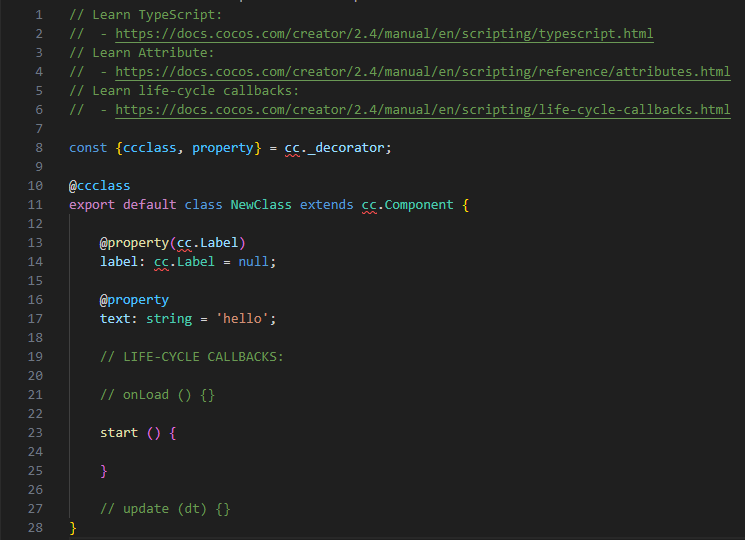This screenshot has width=745, height=540.
Task: Click 'label' variable name on line 14
Action: (x=119, y=262)
